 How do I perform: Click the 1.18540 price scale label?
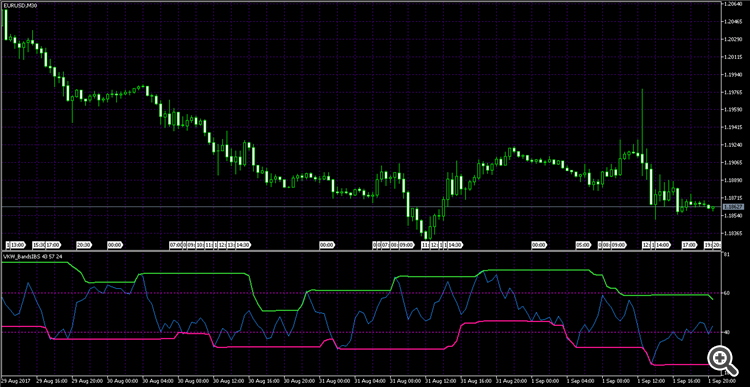733,216
